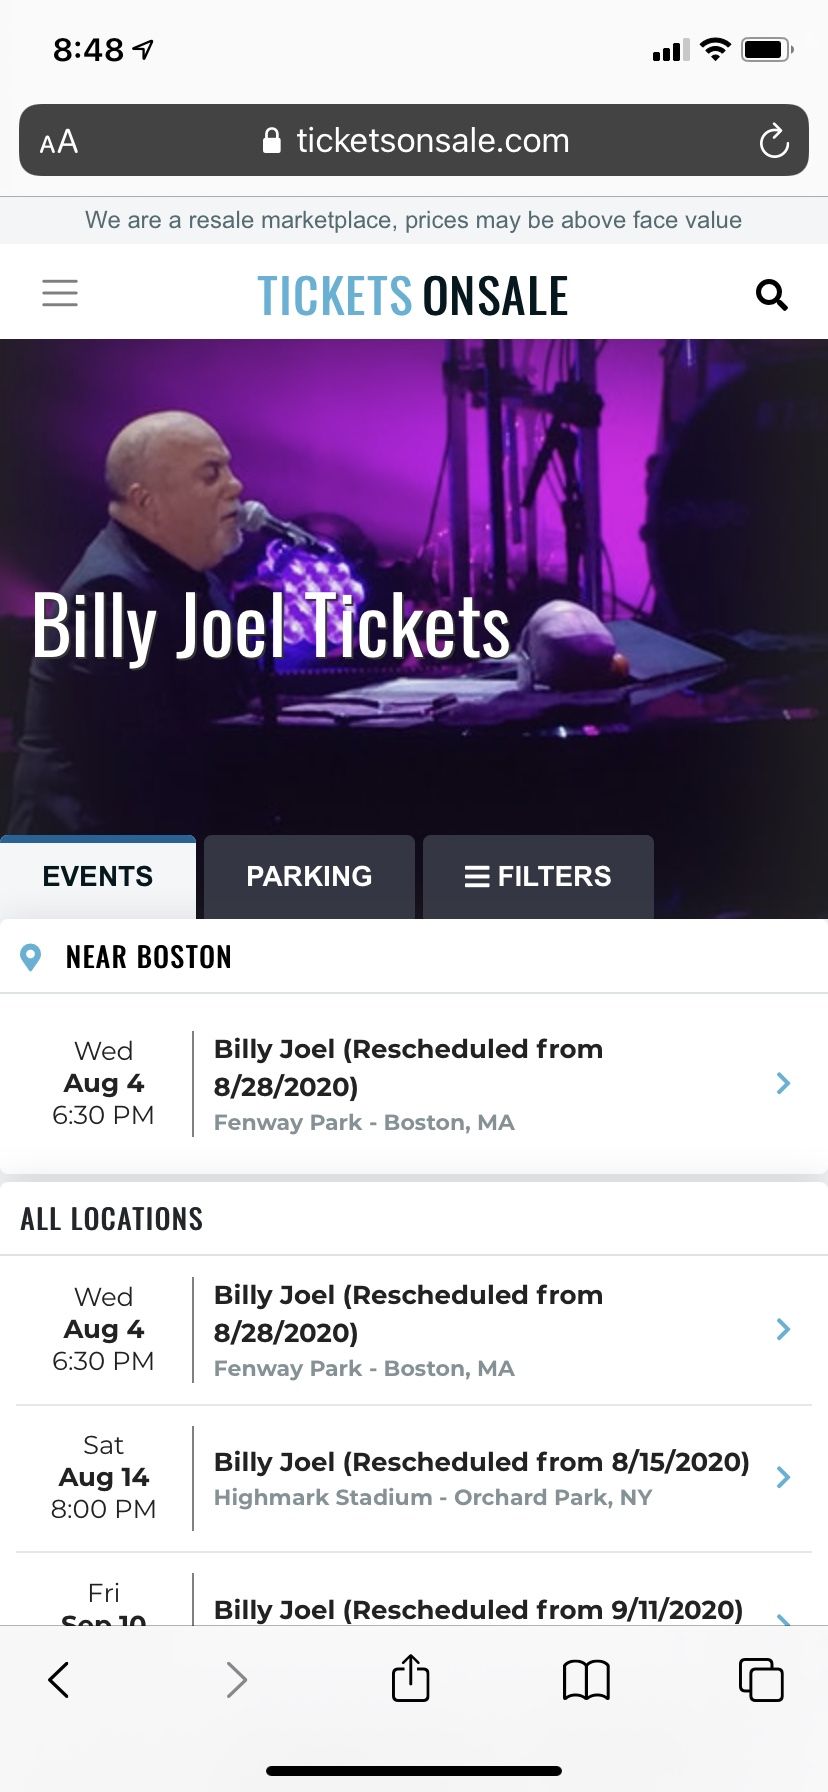This screenshot has width=828, height=1792.
Task: Open the hamburger navigation menu
Action: (60, 293)
